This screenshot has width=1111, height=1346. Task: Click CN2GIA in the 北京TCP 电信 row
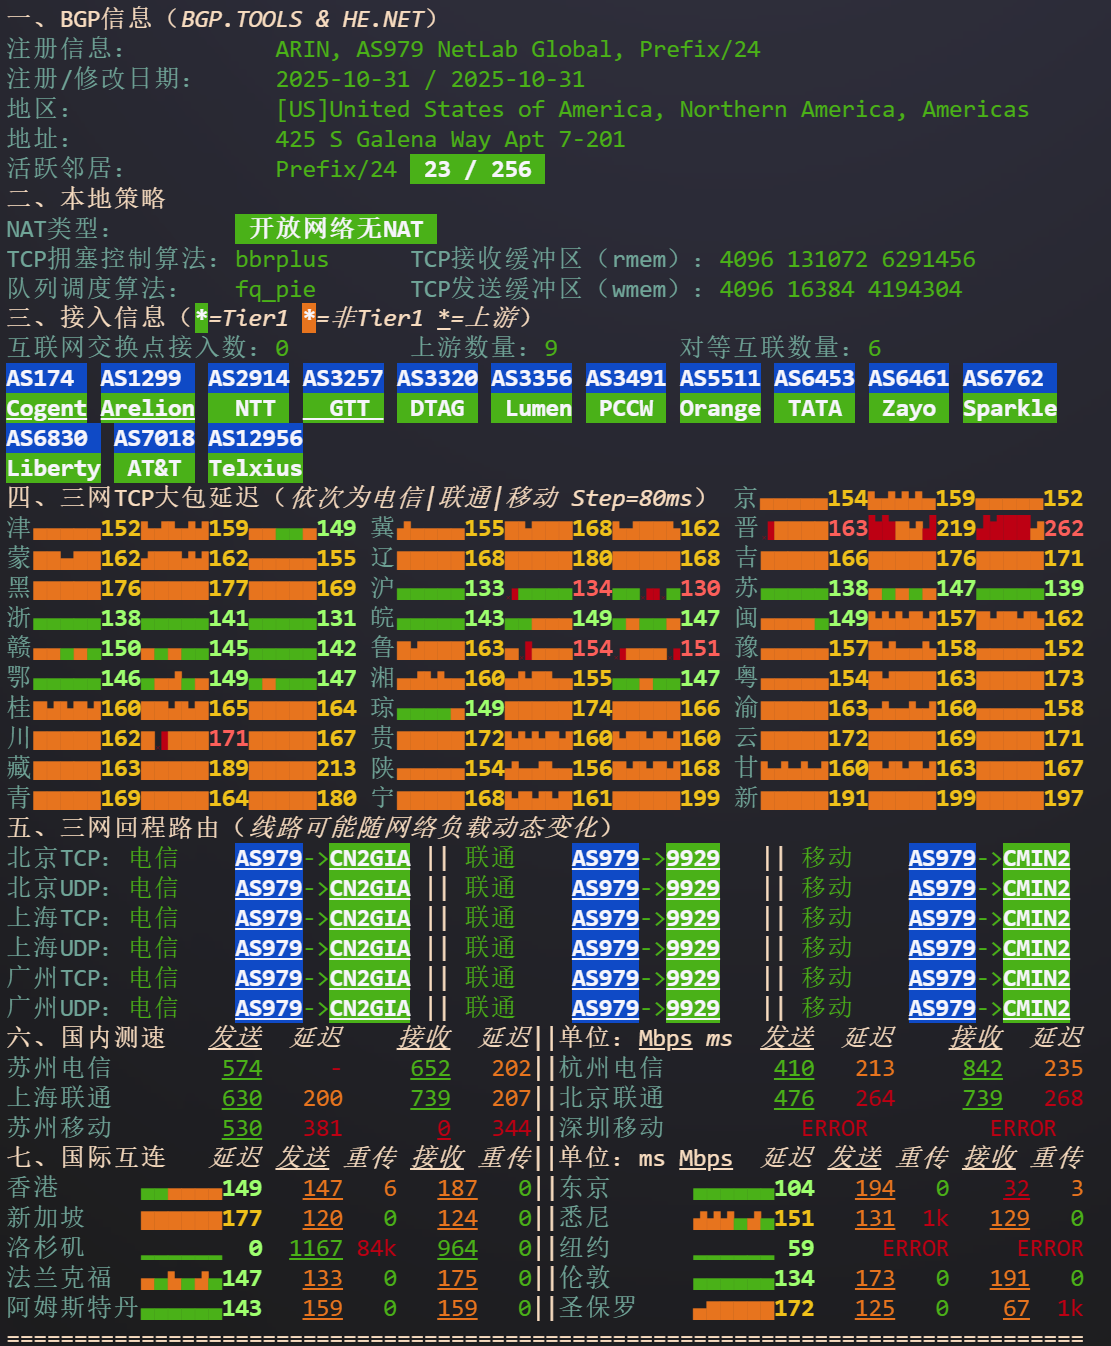[370, 858]
